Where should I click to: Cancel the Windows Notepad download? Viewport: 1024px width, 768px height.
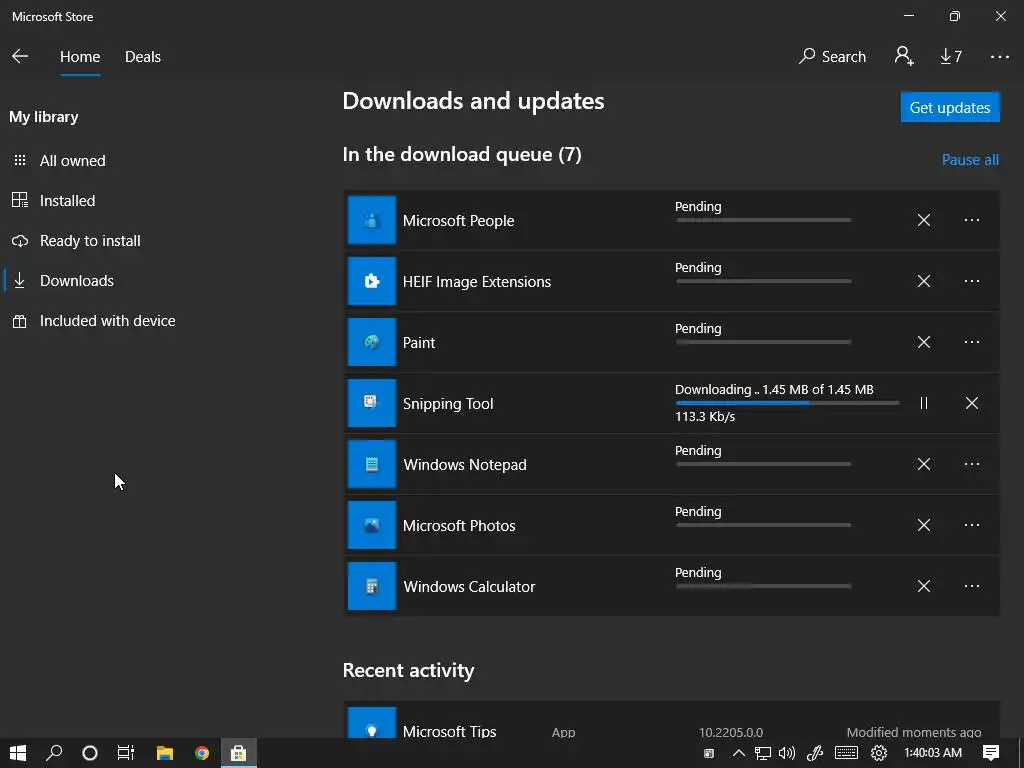click(x=923, y=464)
